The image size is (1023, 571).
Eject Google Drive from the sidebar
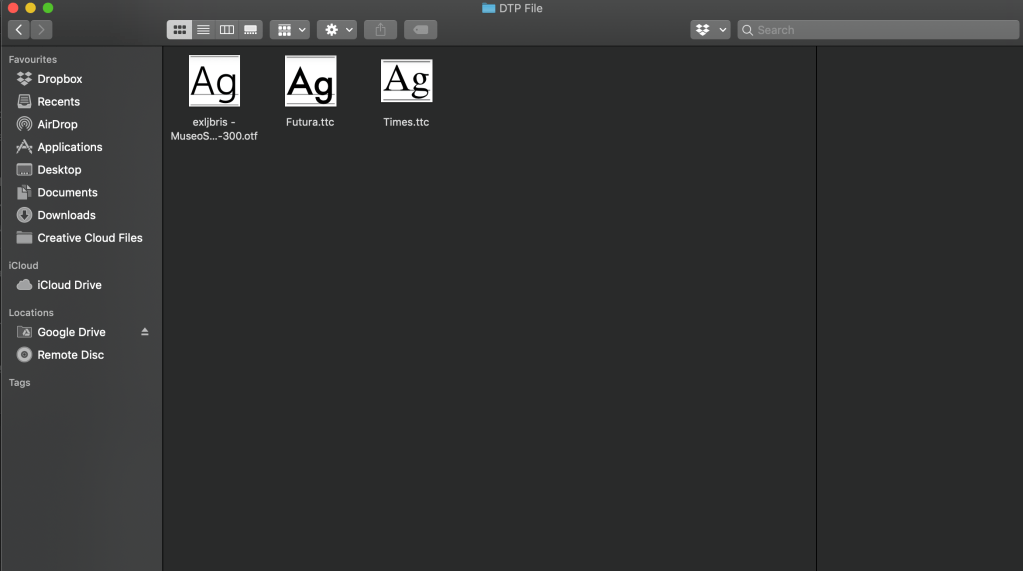pos(144,332)
